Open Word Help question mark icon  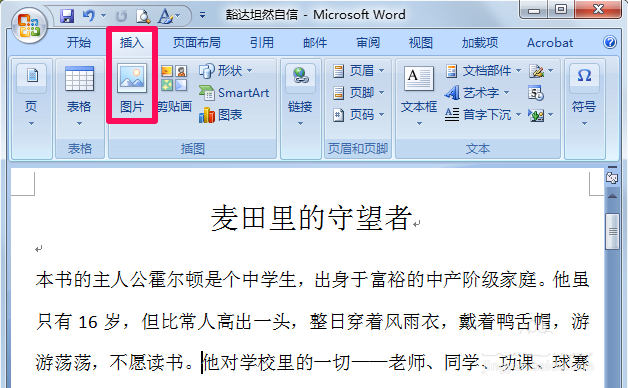pyautogui.click(x=610, y=42)
